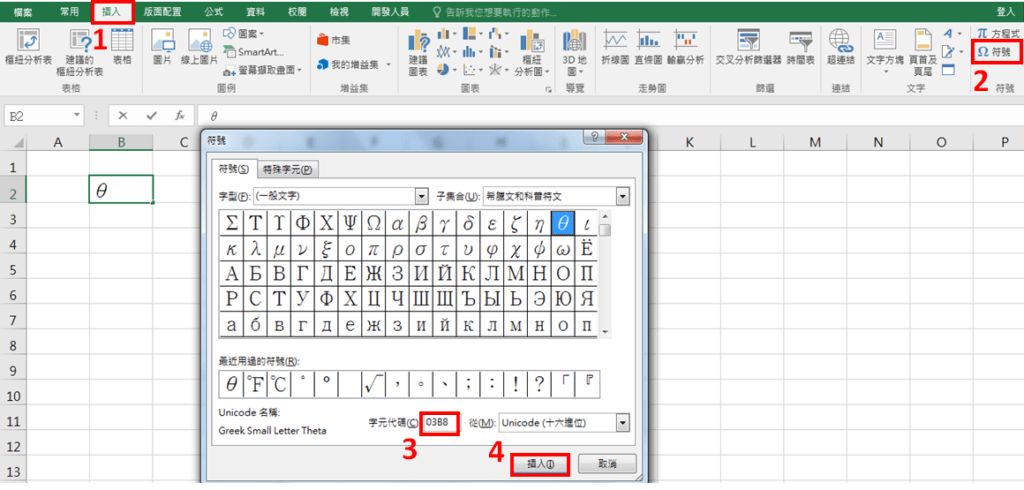This screenshot has height=490, width=1024.
Task: Click the Ω 符號 symbol icon
Action: tap(997, 50)
